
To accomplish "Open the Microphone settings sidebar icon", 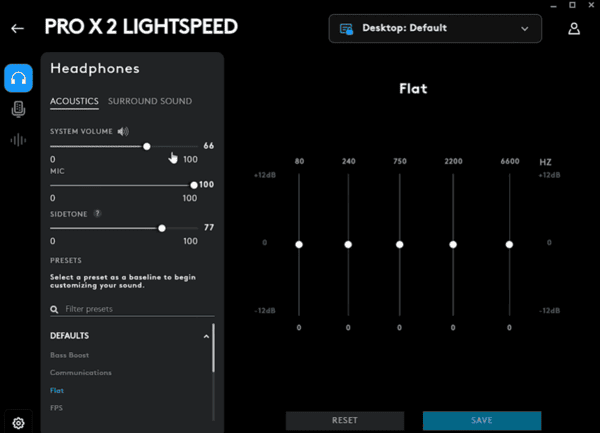I will coord(18,109).
